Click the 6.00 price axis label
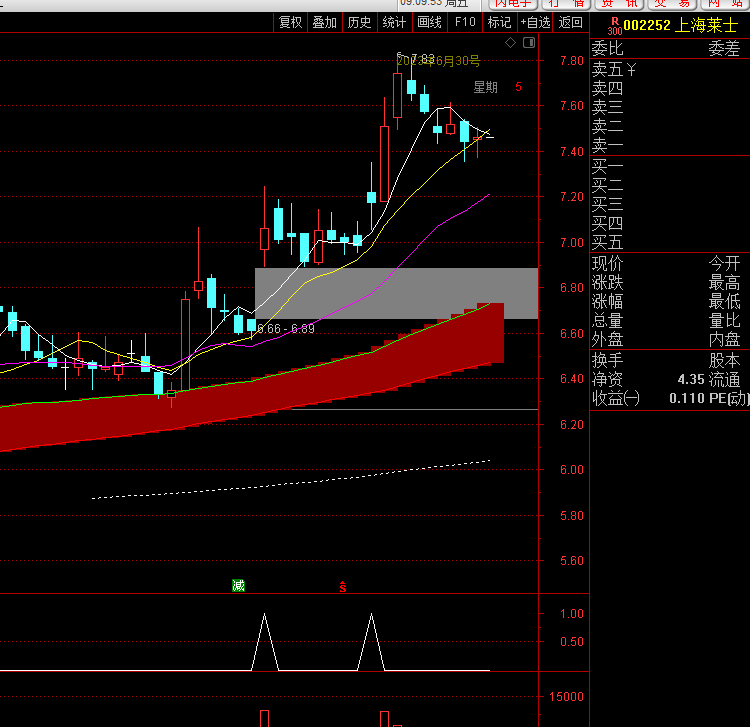 [x=572, y=470]
